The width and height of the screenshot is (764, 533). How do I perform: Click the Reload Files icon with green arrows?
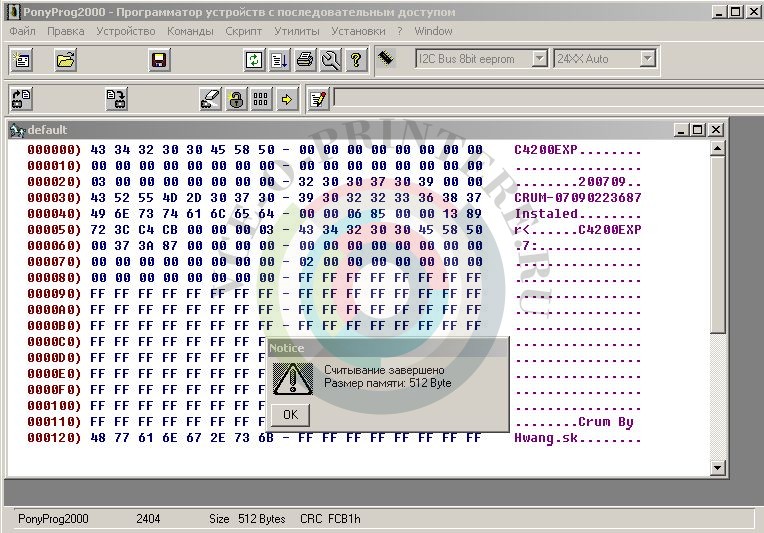point(254,60)
